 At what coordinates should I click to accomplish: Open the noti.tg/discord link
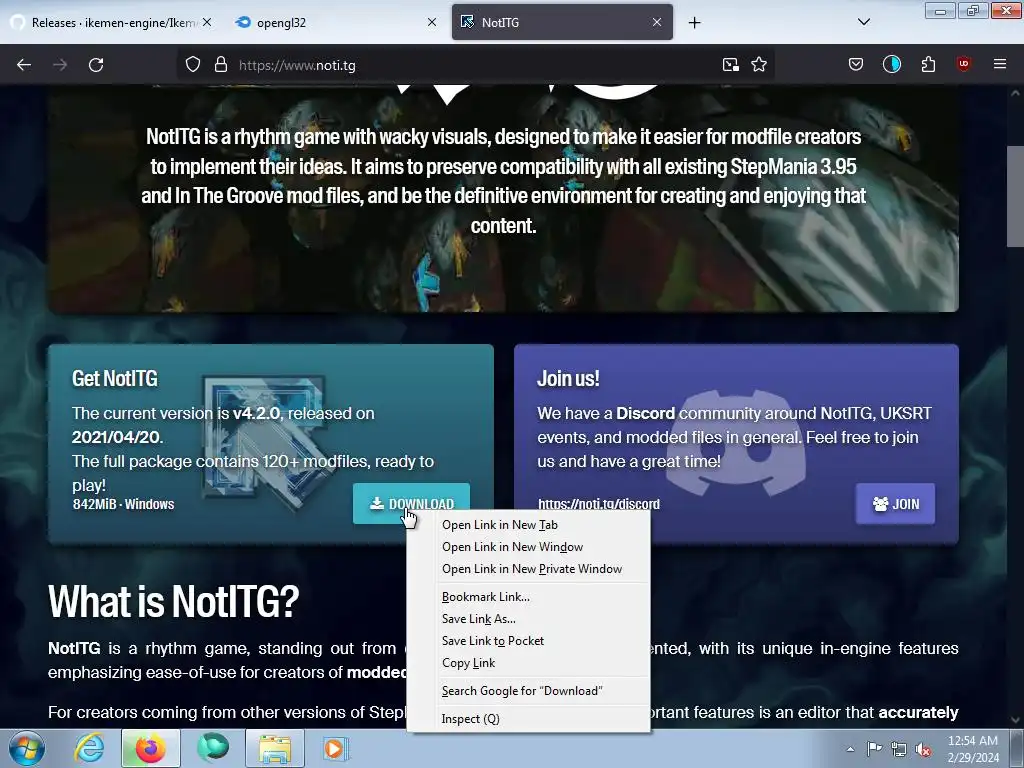coord(599,504)
